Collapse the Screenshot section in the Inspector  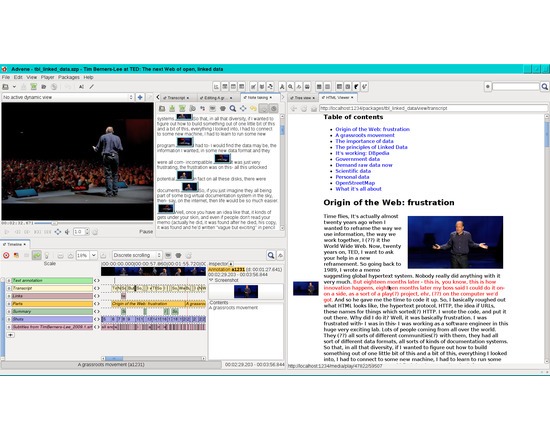[x=211, y=280]
